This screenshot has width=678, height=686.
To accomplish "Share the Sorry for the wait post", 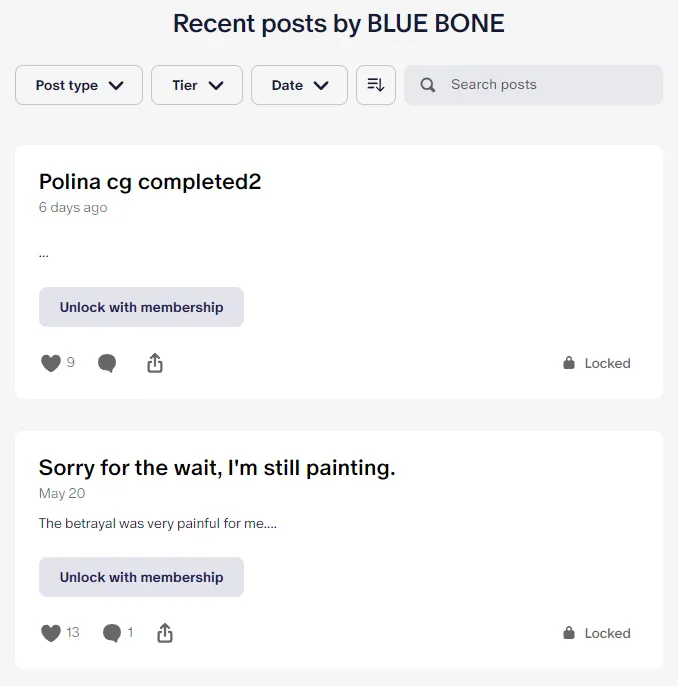I will tap(166, 633).
